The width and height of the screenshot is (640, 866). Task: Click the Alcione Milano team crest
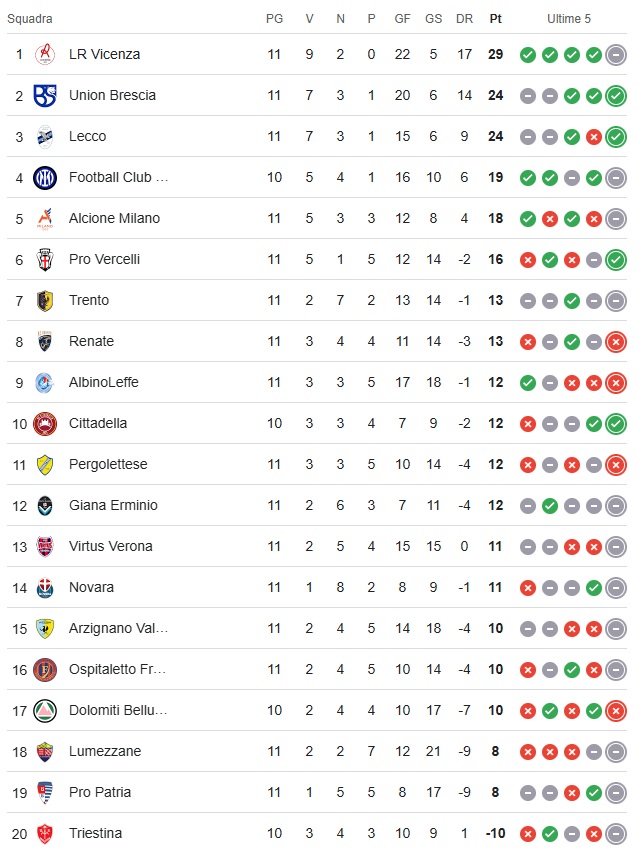coord(45,218)
